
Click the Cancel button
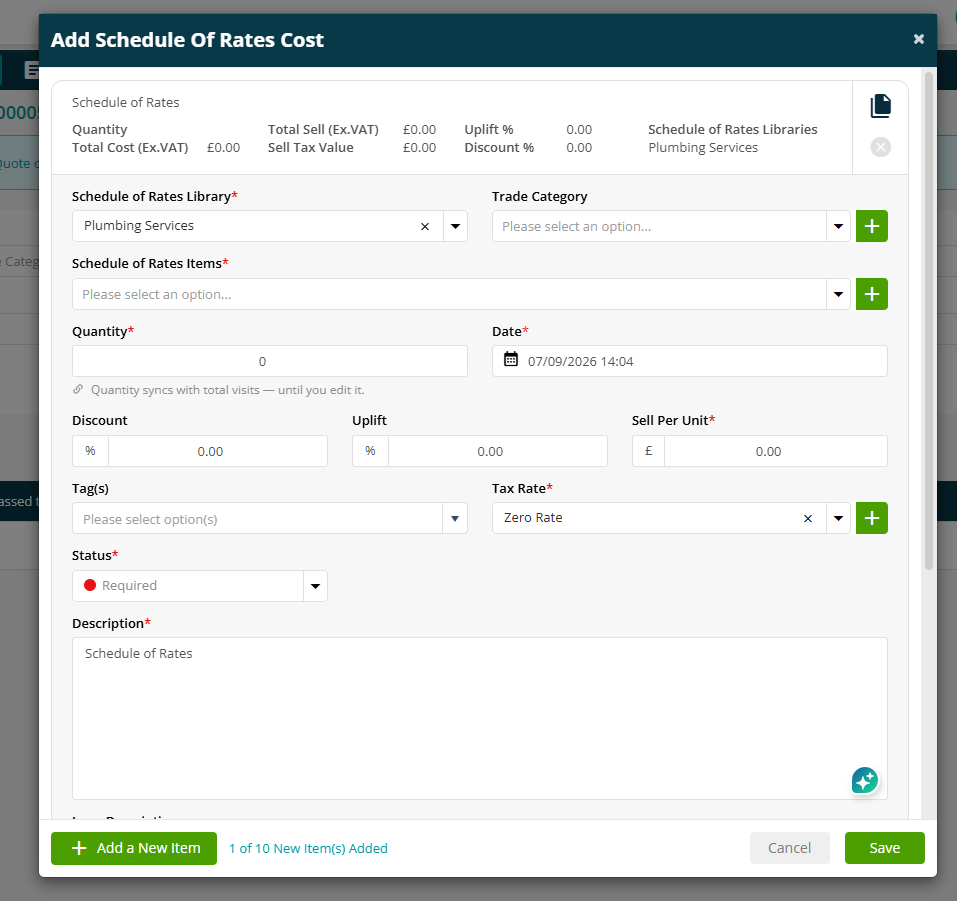[789, 848]
